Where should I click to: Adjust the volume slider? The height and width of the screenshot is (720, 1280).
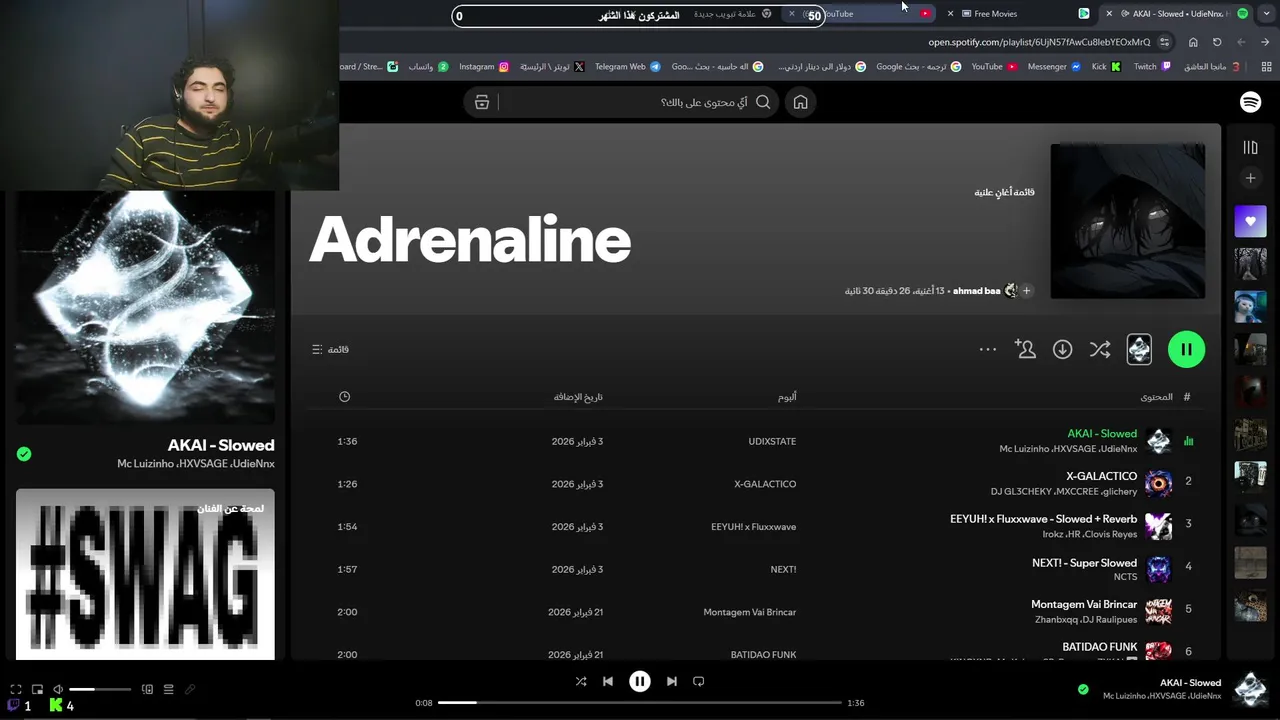point(100,689)
